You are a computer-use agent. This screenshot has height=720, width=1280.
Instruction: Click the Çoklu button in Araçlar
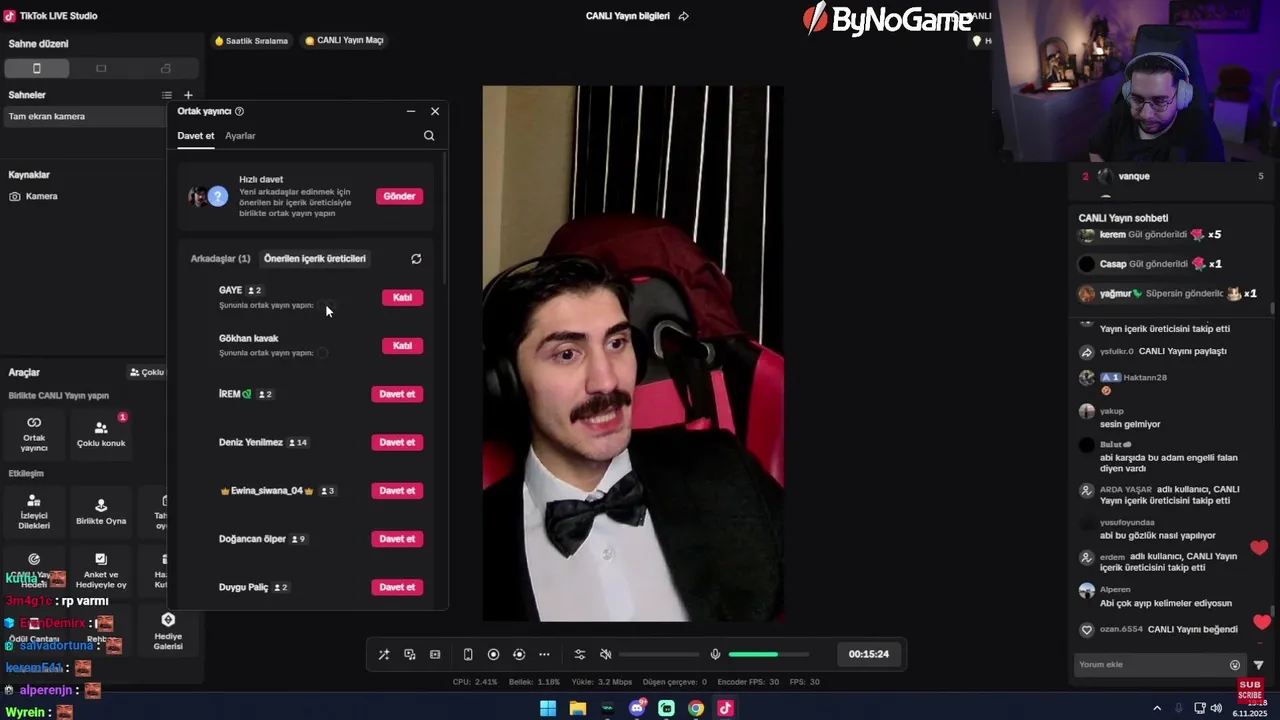[x=147, y=372]
